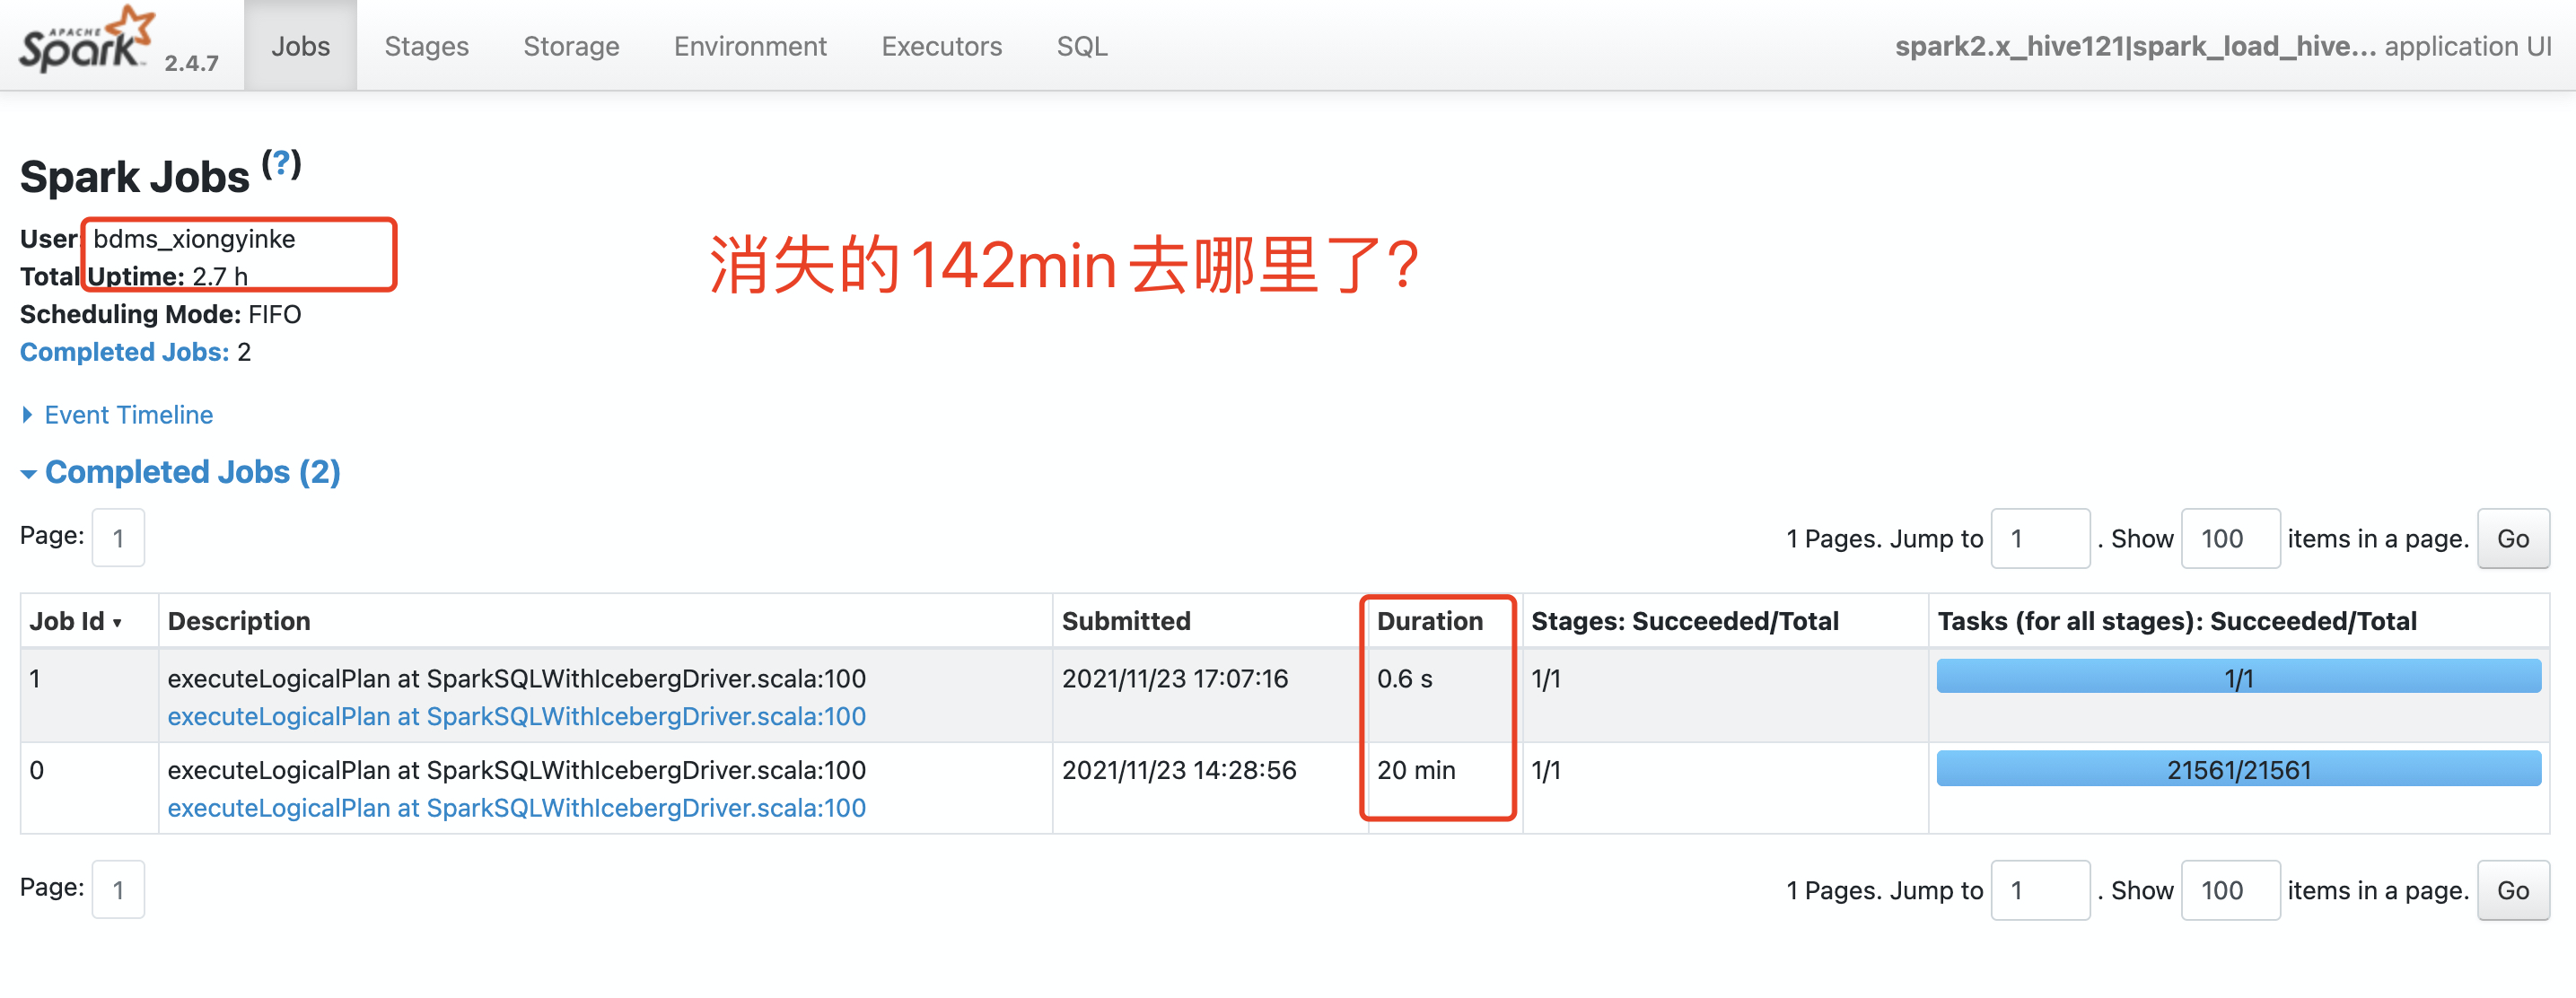Select the items per page input field
Viewport: 2576px width, 998px height.
click(x=2230, y=538)
